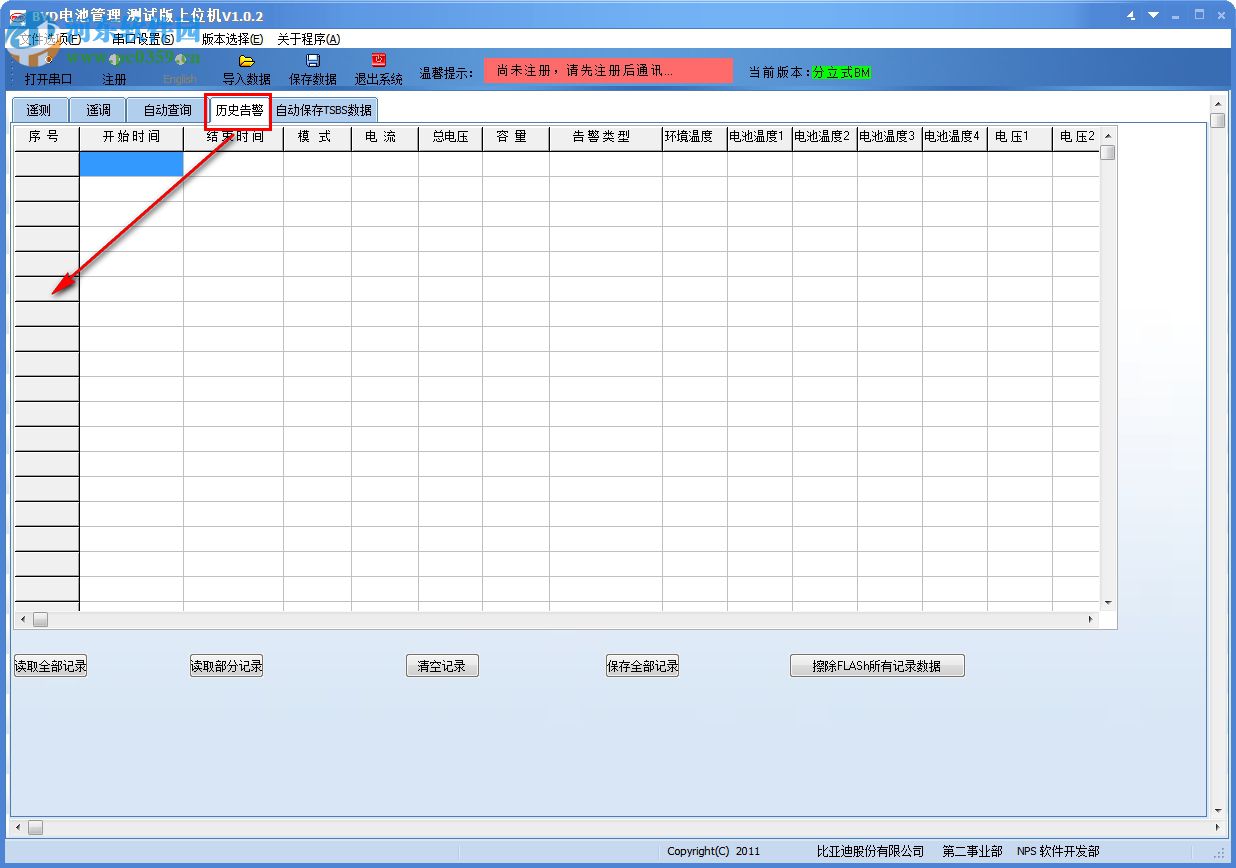Open the 串口设置(S) menu

(x=143, y=39)
